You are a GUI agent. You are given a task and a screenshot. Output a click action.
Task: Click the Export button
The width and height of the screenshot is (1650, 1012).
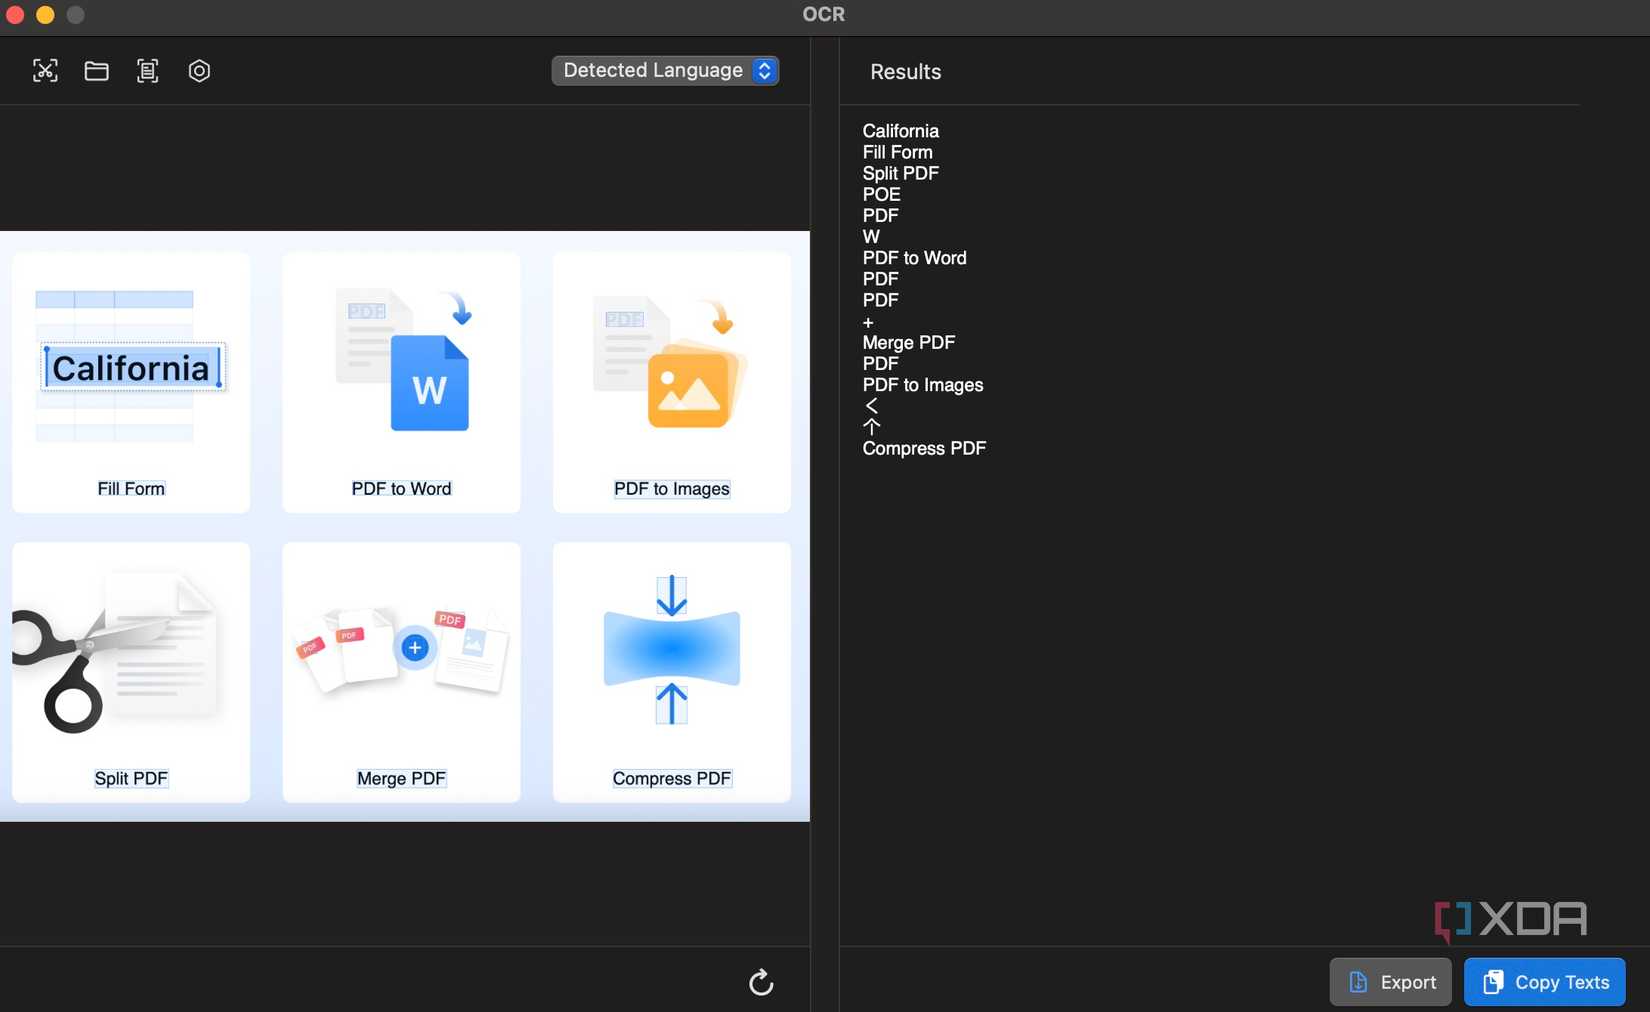coord(1390,982)
